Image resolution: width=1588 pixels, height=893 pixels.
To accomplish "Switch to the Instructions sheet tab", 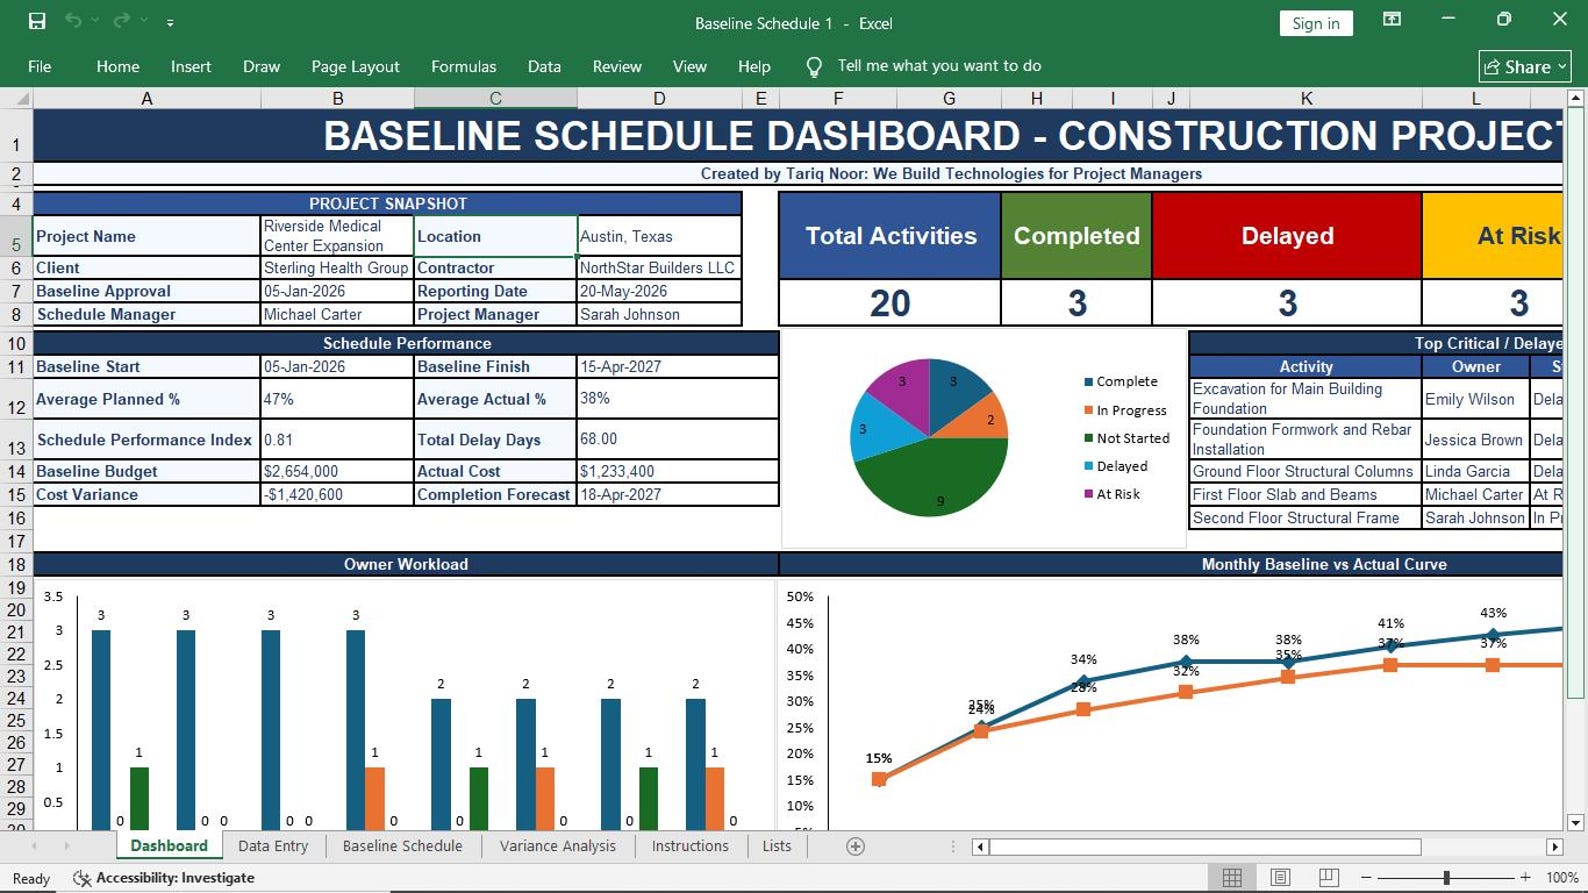I will tap(690, 846).
